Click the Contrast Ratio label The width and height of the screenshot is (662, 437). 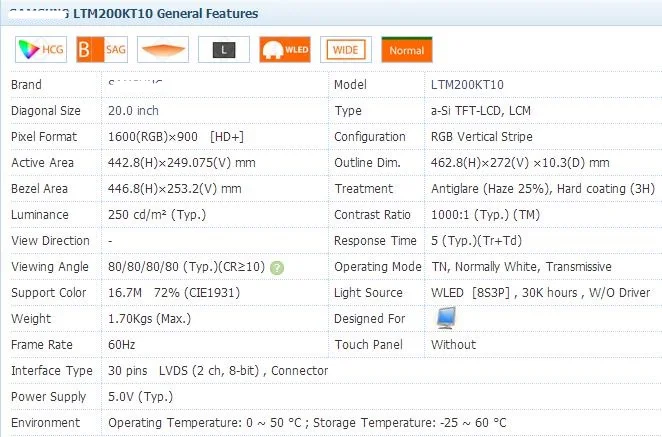point(372,215)
